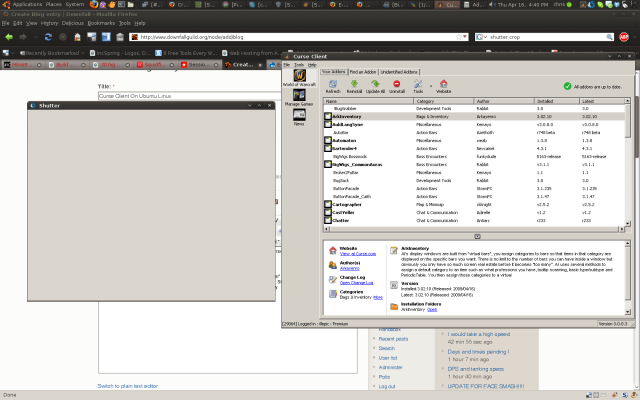Open Recently Bookmarked dropdown in bookmarks bar
640x400 pixels.
pos(52,53)
